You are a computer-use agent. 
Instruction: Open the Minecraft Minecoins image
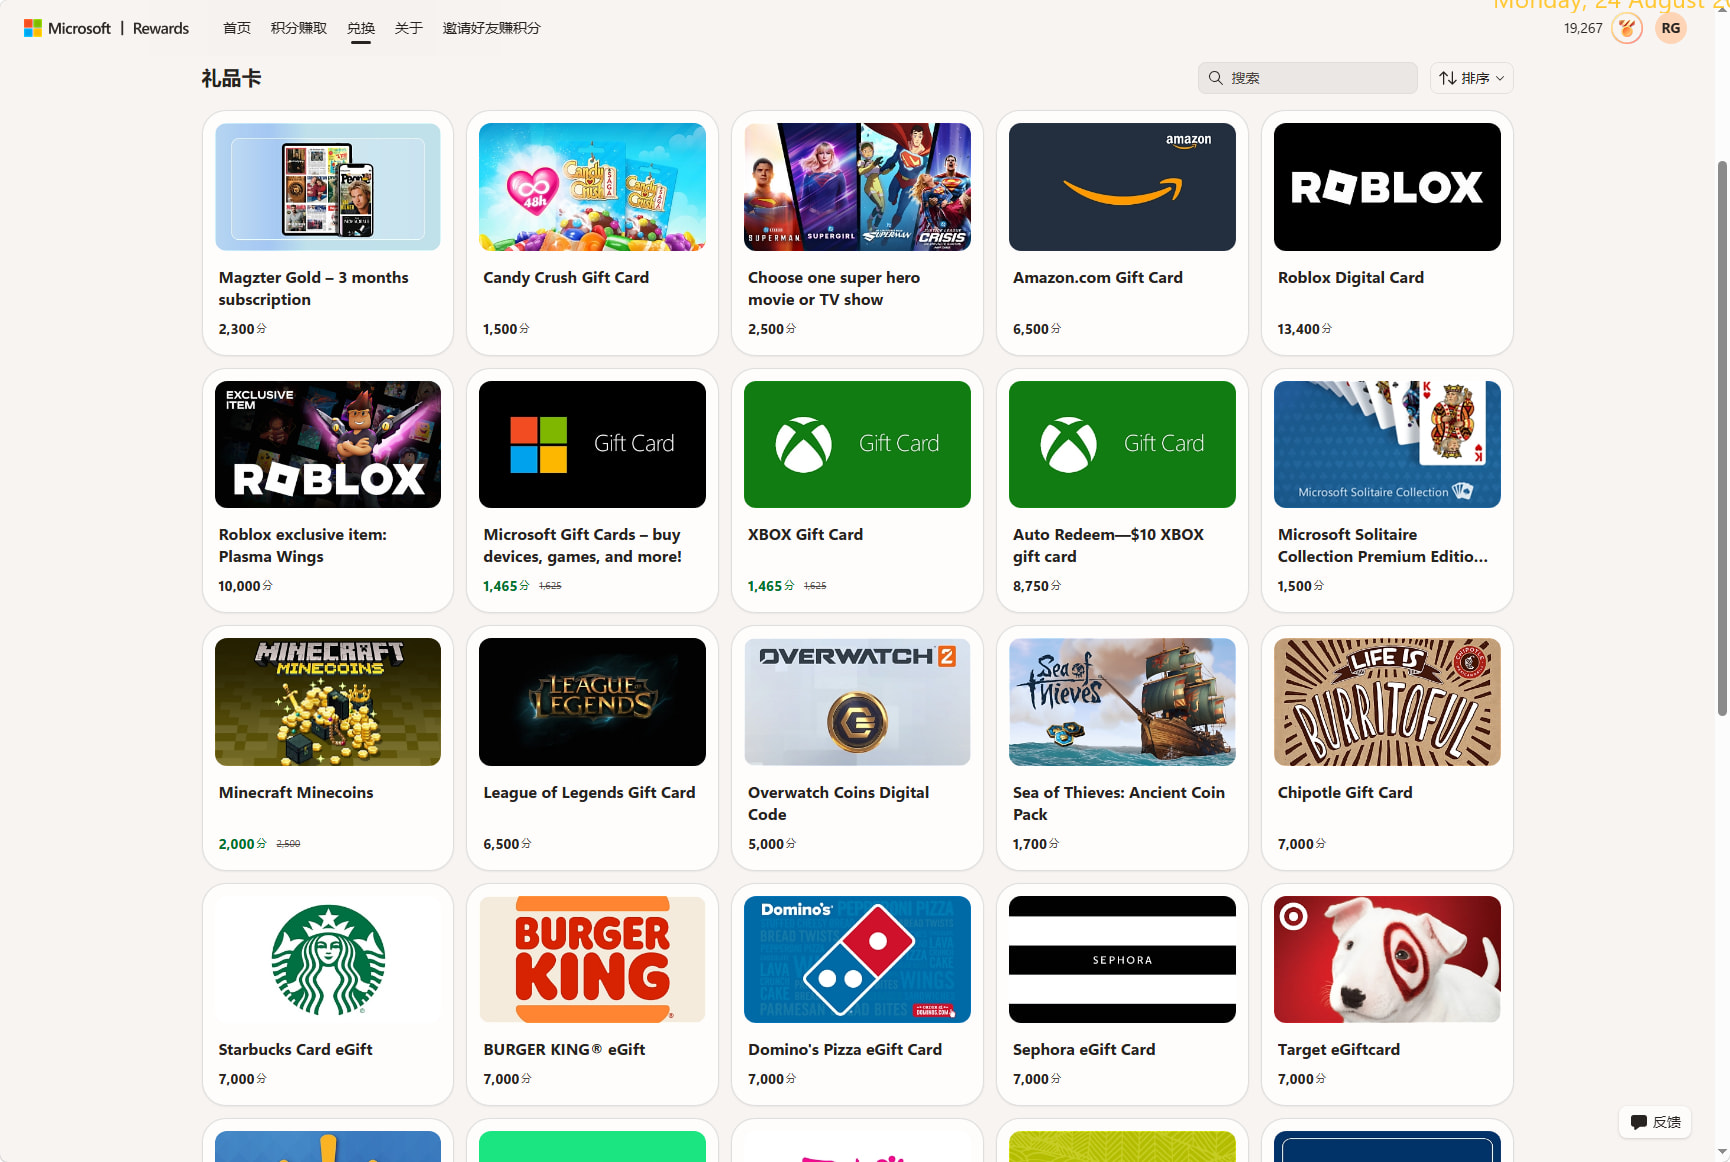(x=328, y=702)
